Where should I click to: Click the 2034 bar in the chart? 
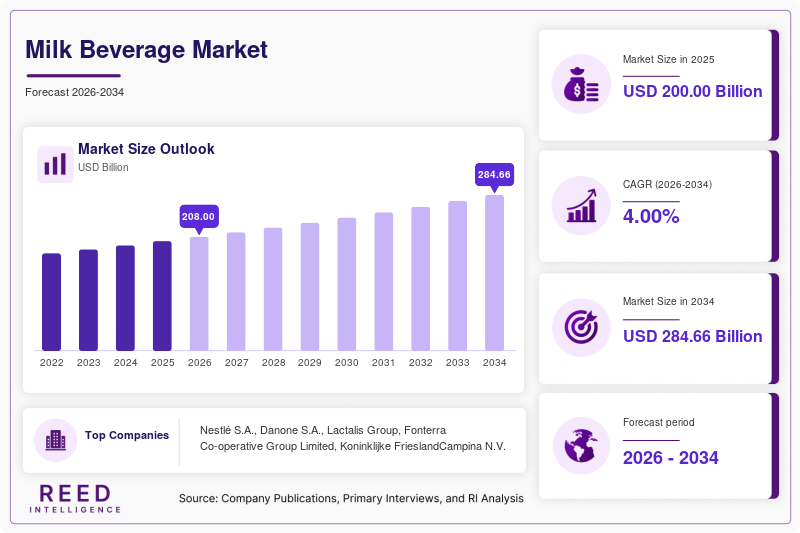click(x=494, y=273)
